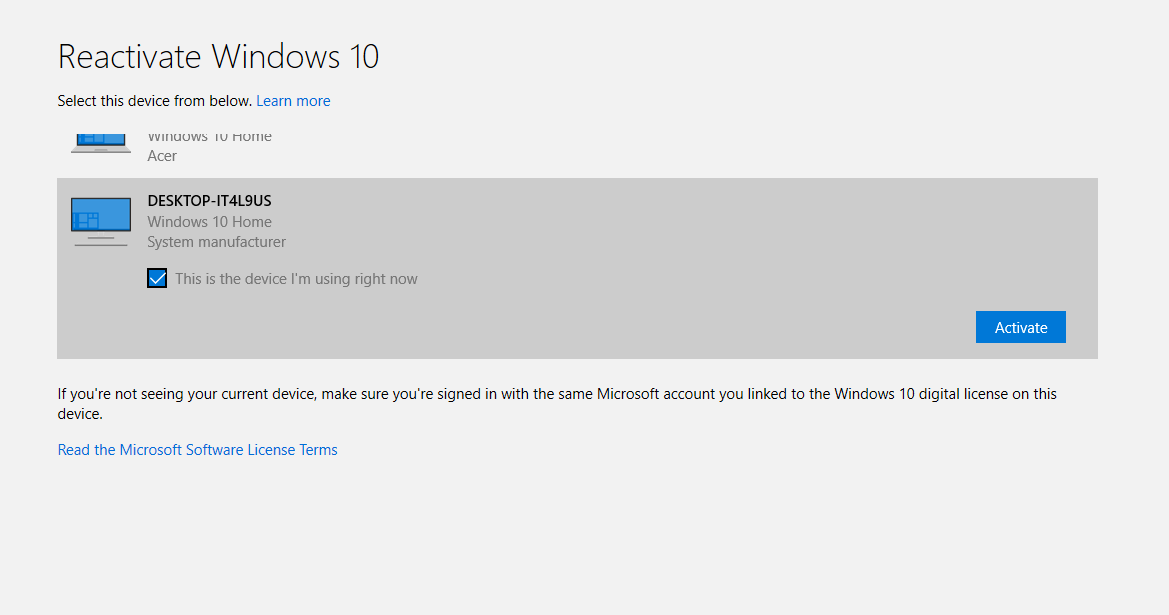
Task: Uncheck 'This is the device I'm using right now'
Action: [157, 279]
